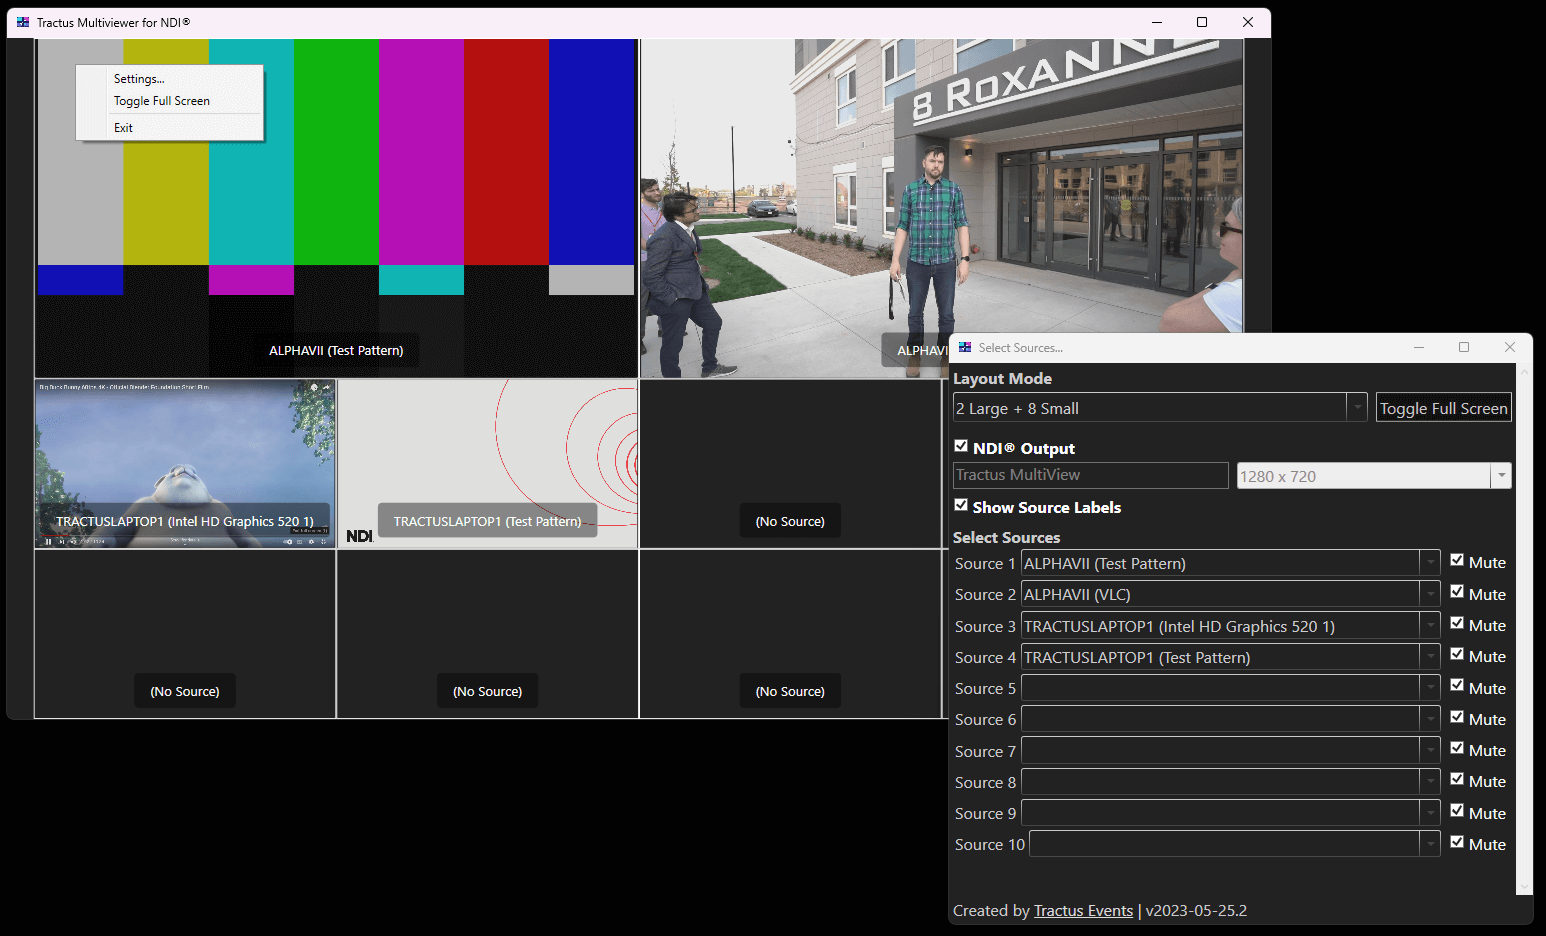Enter fullscreen via the player's fullscreen icon

323,542
